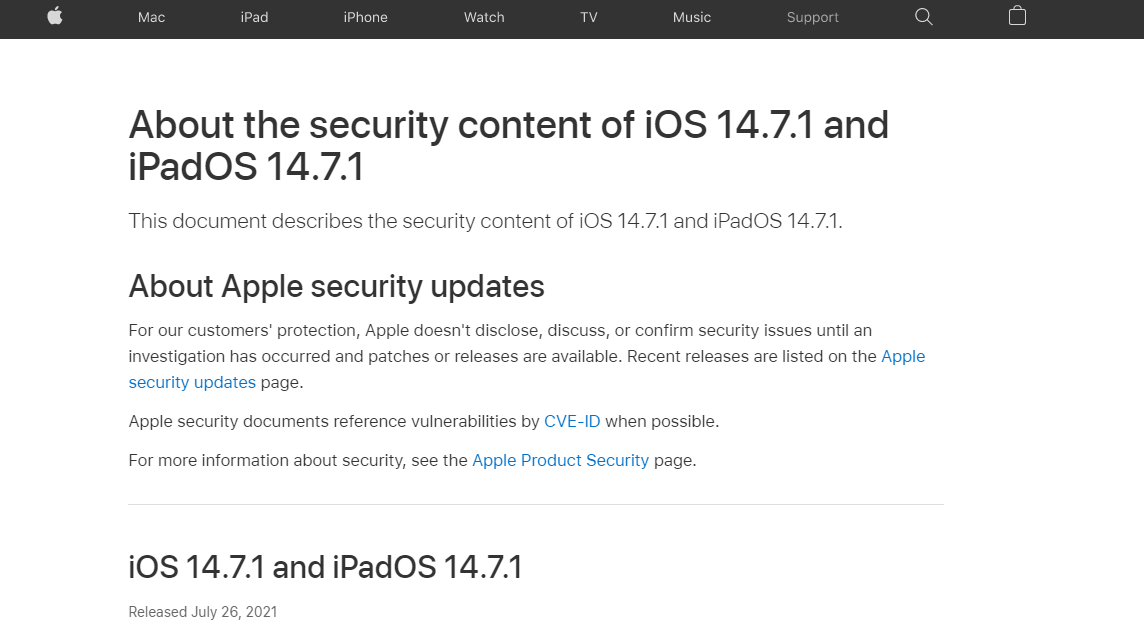Go to the Mac menu item

pyautogui.click(x=151, y=18)
